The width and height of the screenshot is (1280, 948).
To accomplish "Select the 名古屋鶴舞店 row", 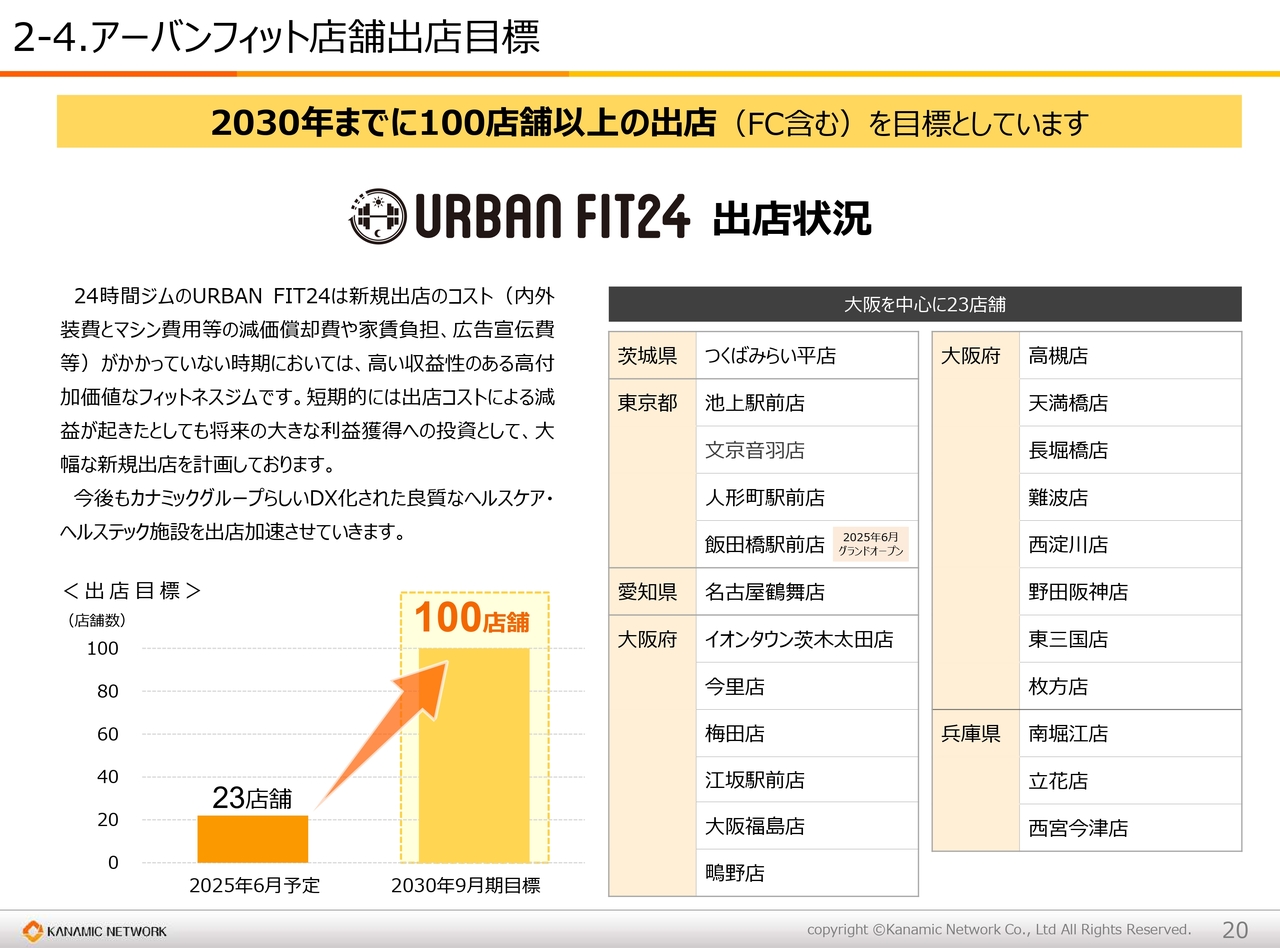I will [807, 592].
